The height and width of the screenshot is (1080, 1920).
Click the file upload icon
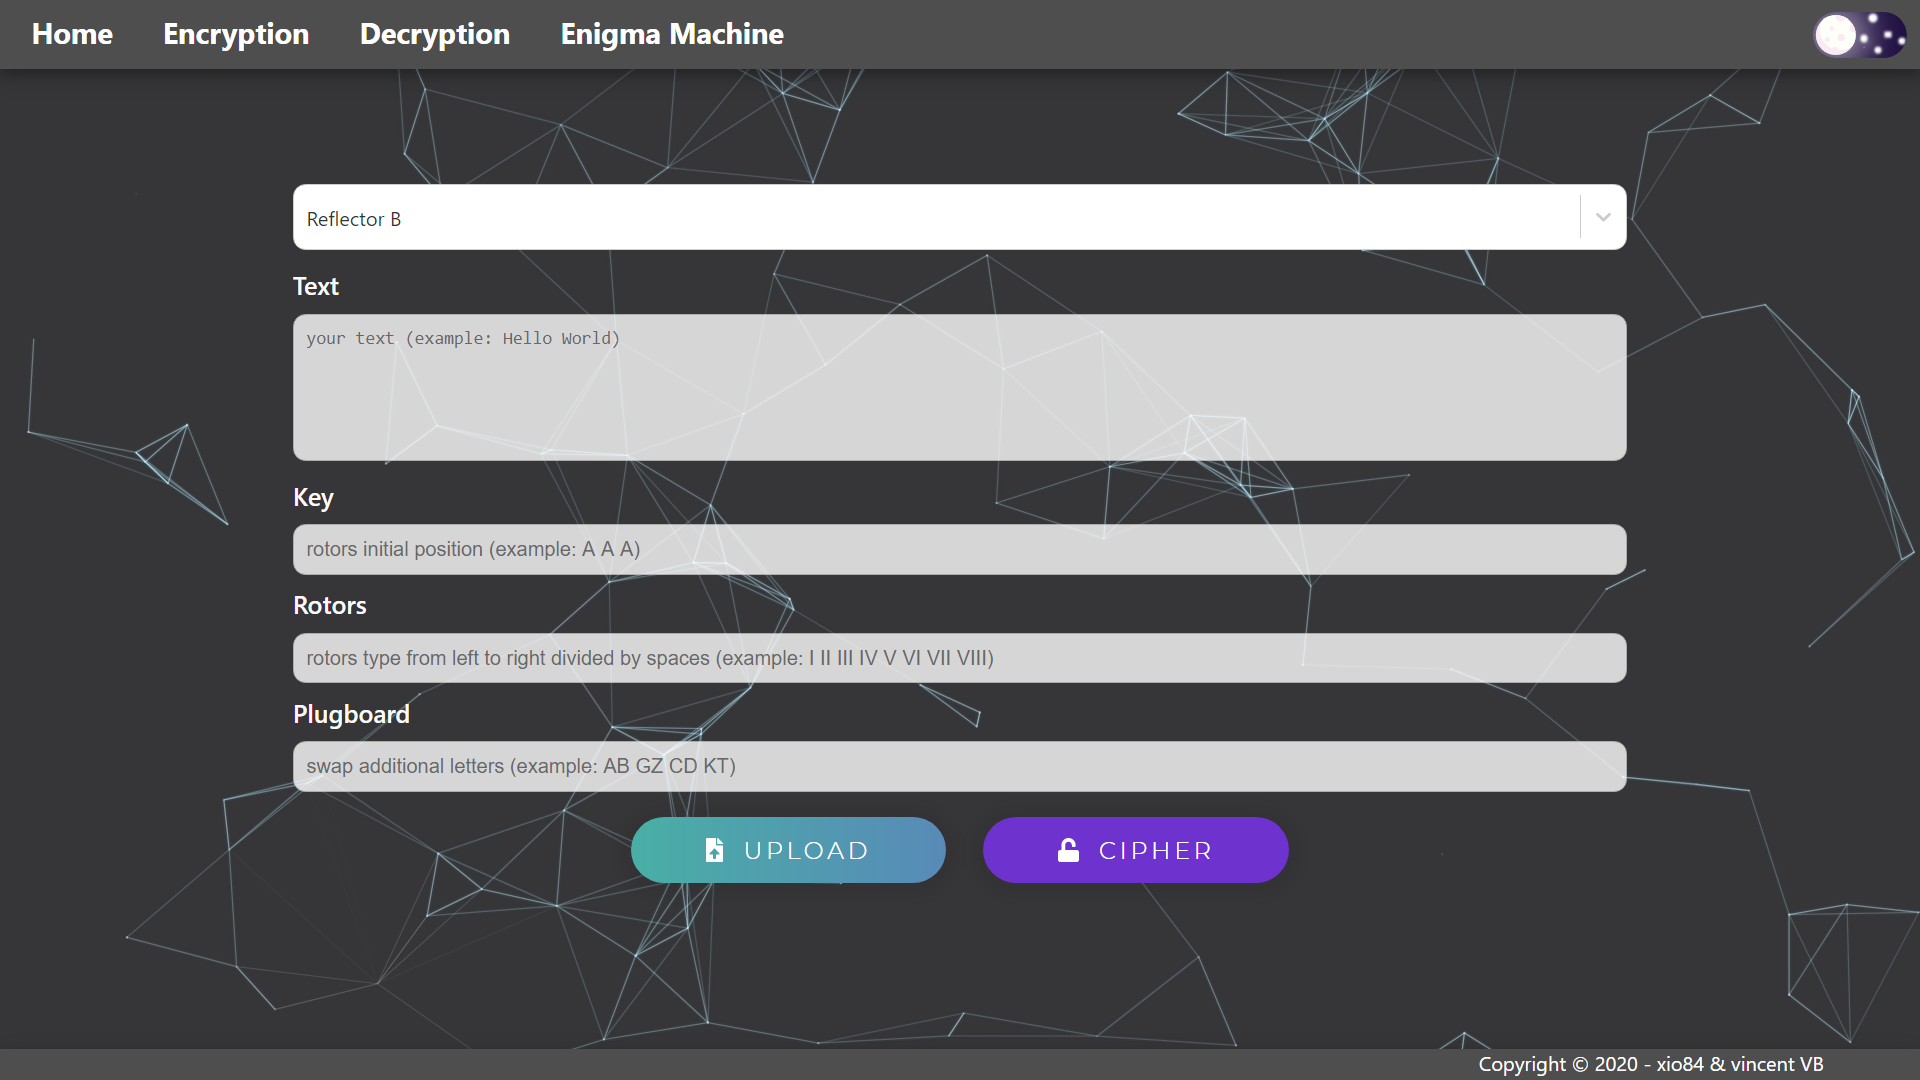[x=714, y=850]
